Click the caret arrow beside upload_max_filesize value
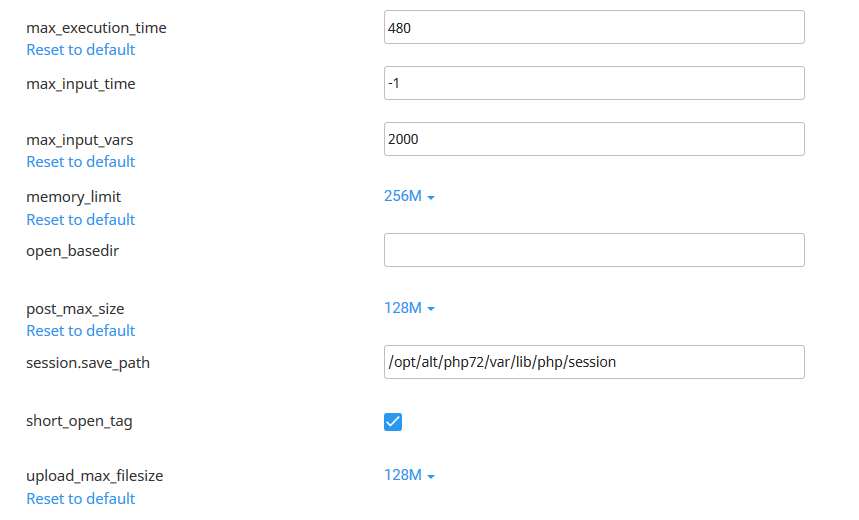859x520 pixels. coord(431,477)
